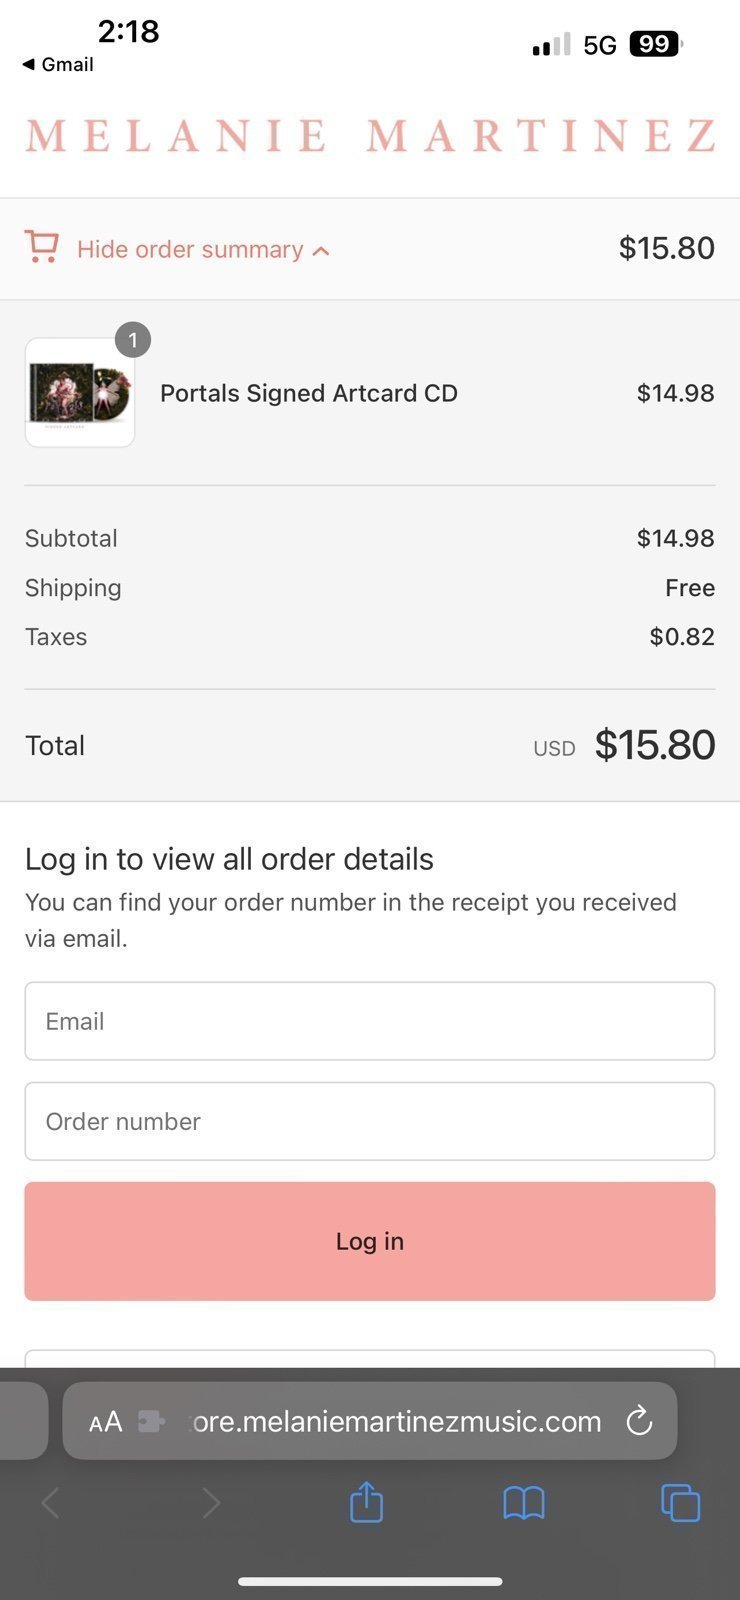Open the Safari AA text size menu
The image size is (740, 1600).
[105, 1421]
